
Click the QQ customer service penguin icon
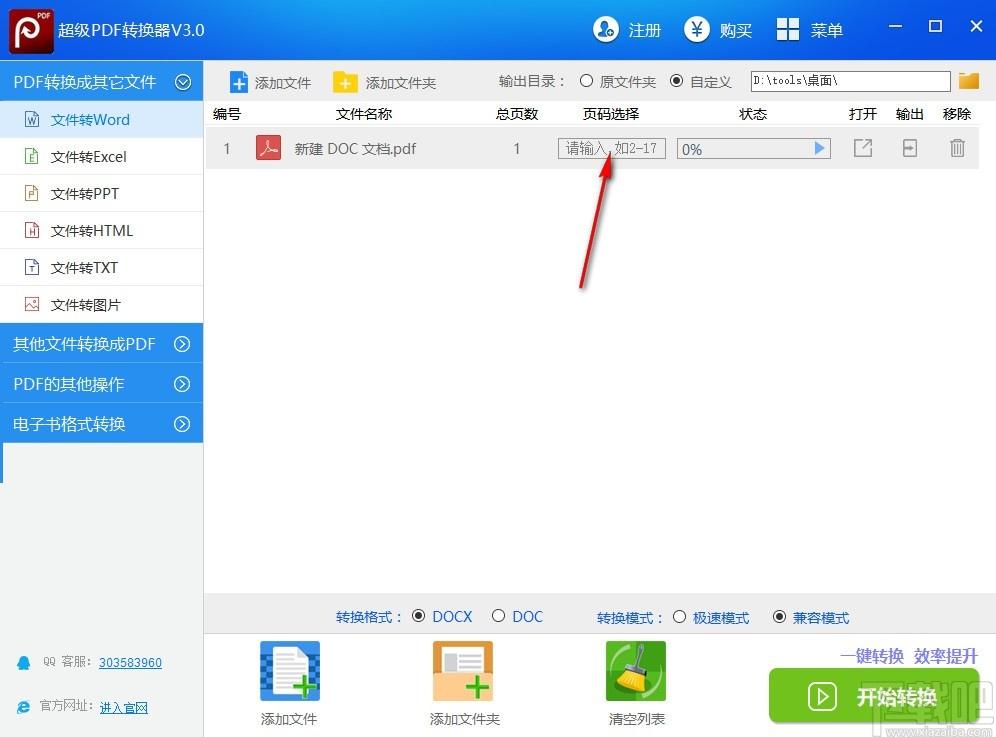tap(24, 663)
